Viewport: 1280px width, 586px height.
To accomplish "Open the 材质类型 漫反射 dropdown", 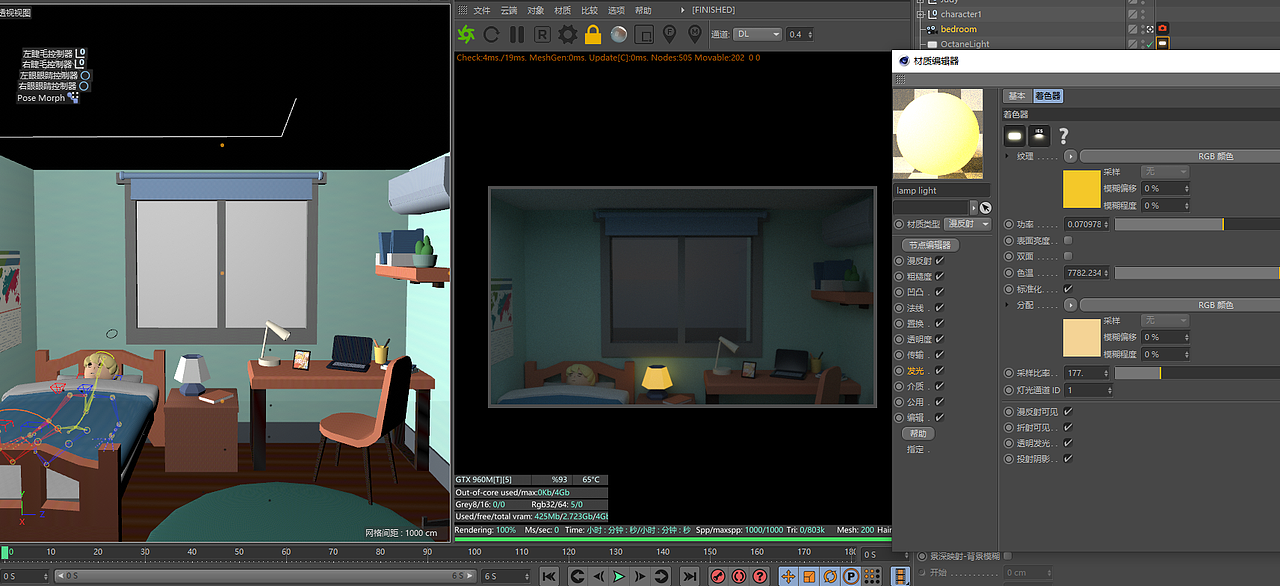I will [x=966, y=224].
